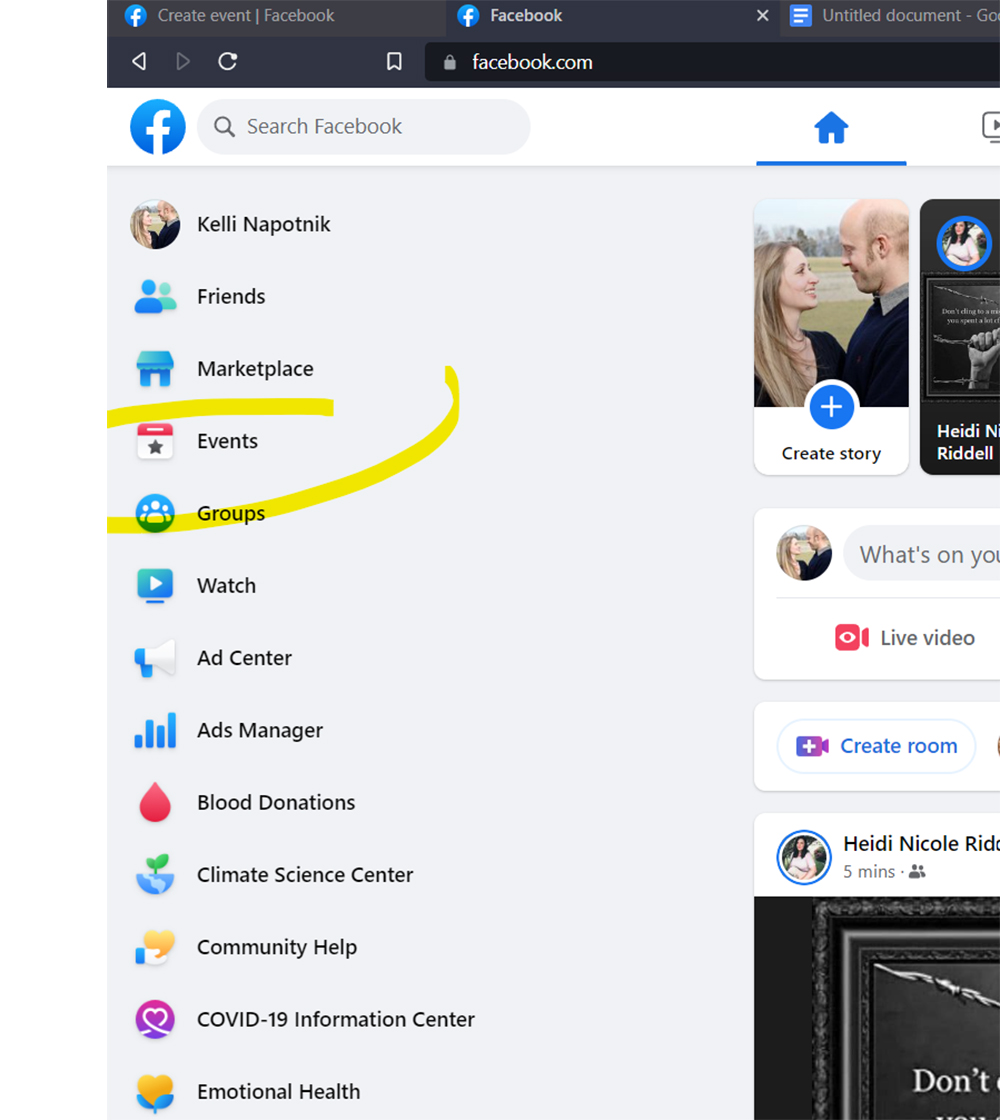The height and width of the screenshot is (1120, 1000).
Task: Open the COVID-19 Information Center heart icon
Action: coord(155,1019)
